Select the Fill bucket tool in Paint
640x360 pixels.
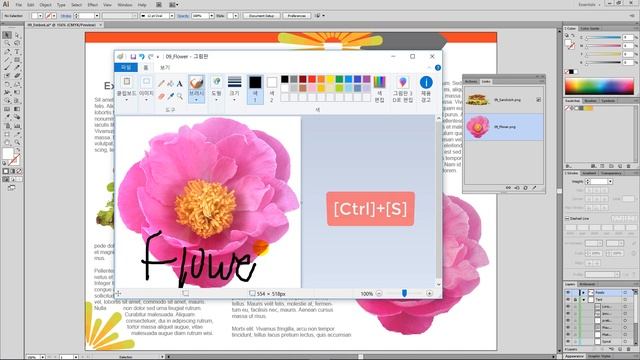171,84
